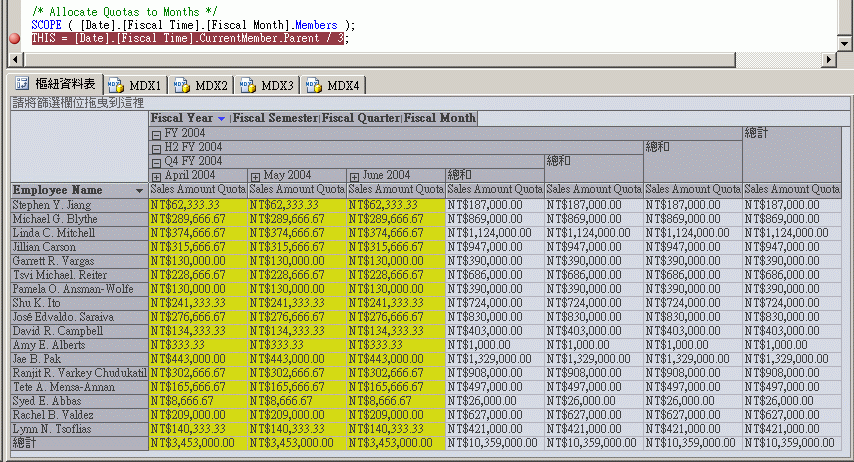This screenshot has width=854, height=462.
Task: Select row Linda C. Mitchell
Action: point(80,233)
